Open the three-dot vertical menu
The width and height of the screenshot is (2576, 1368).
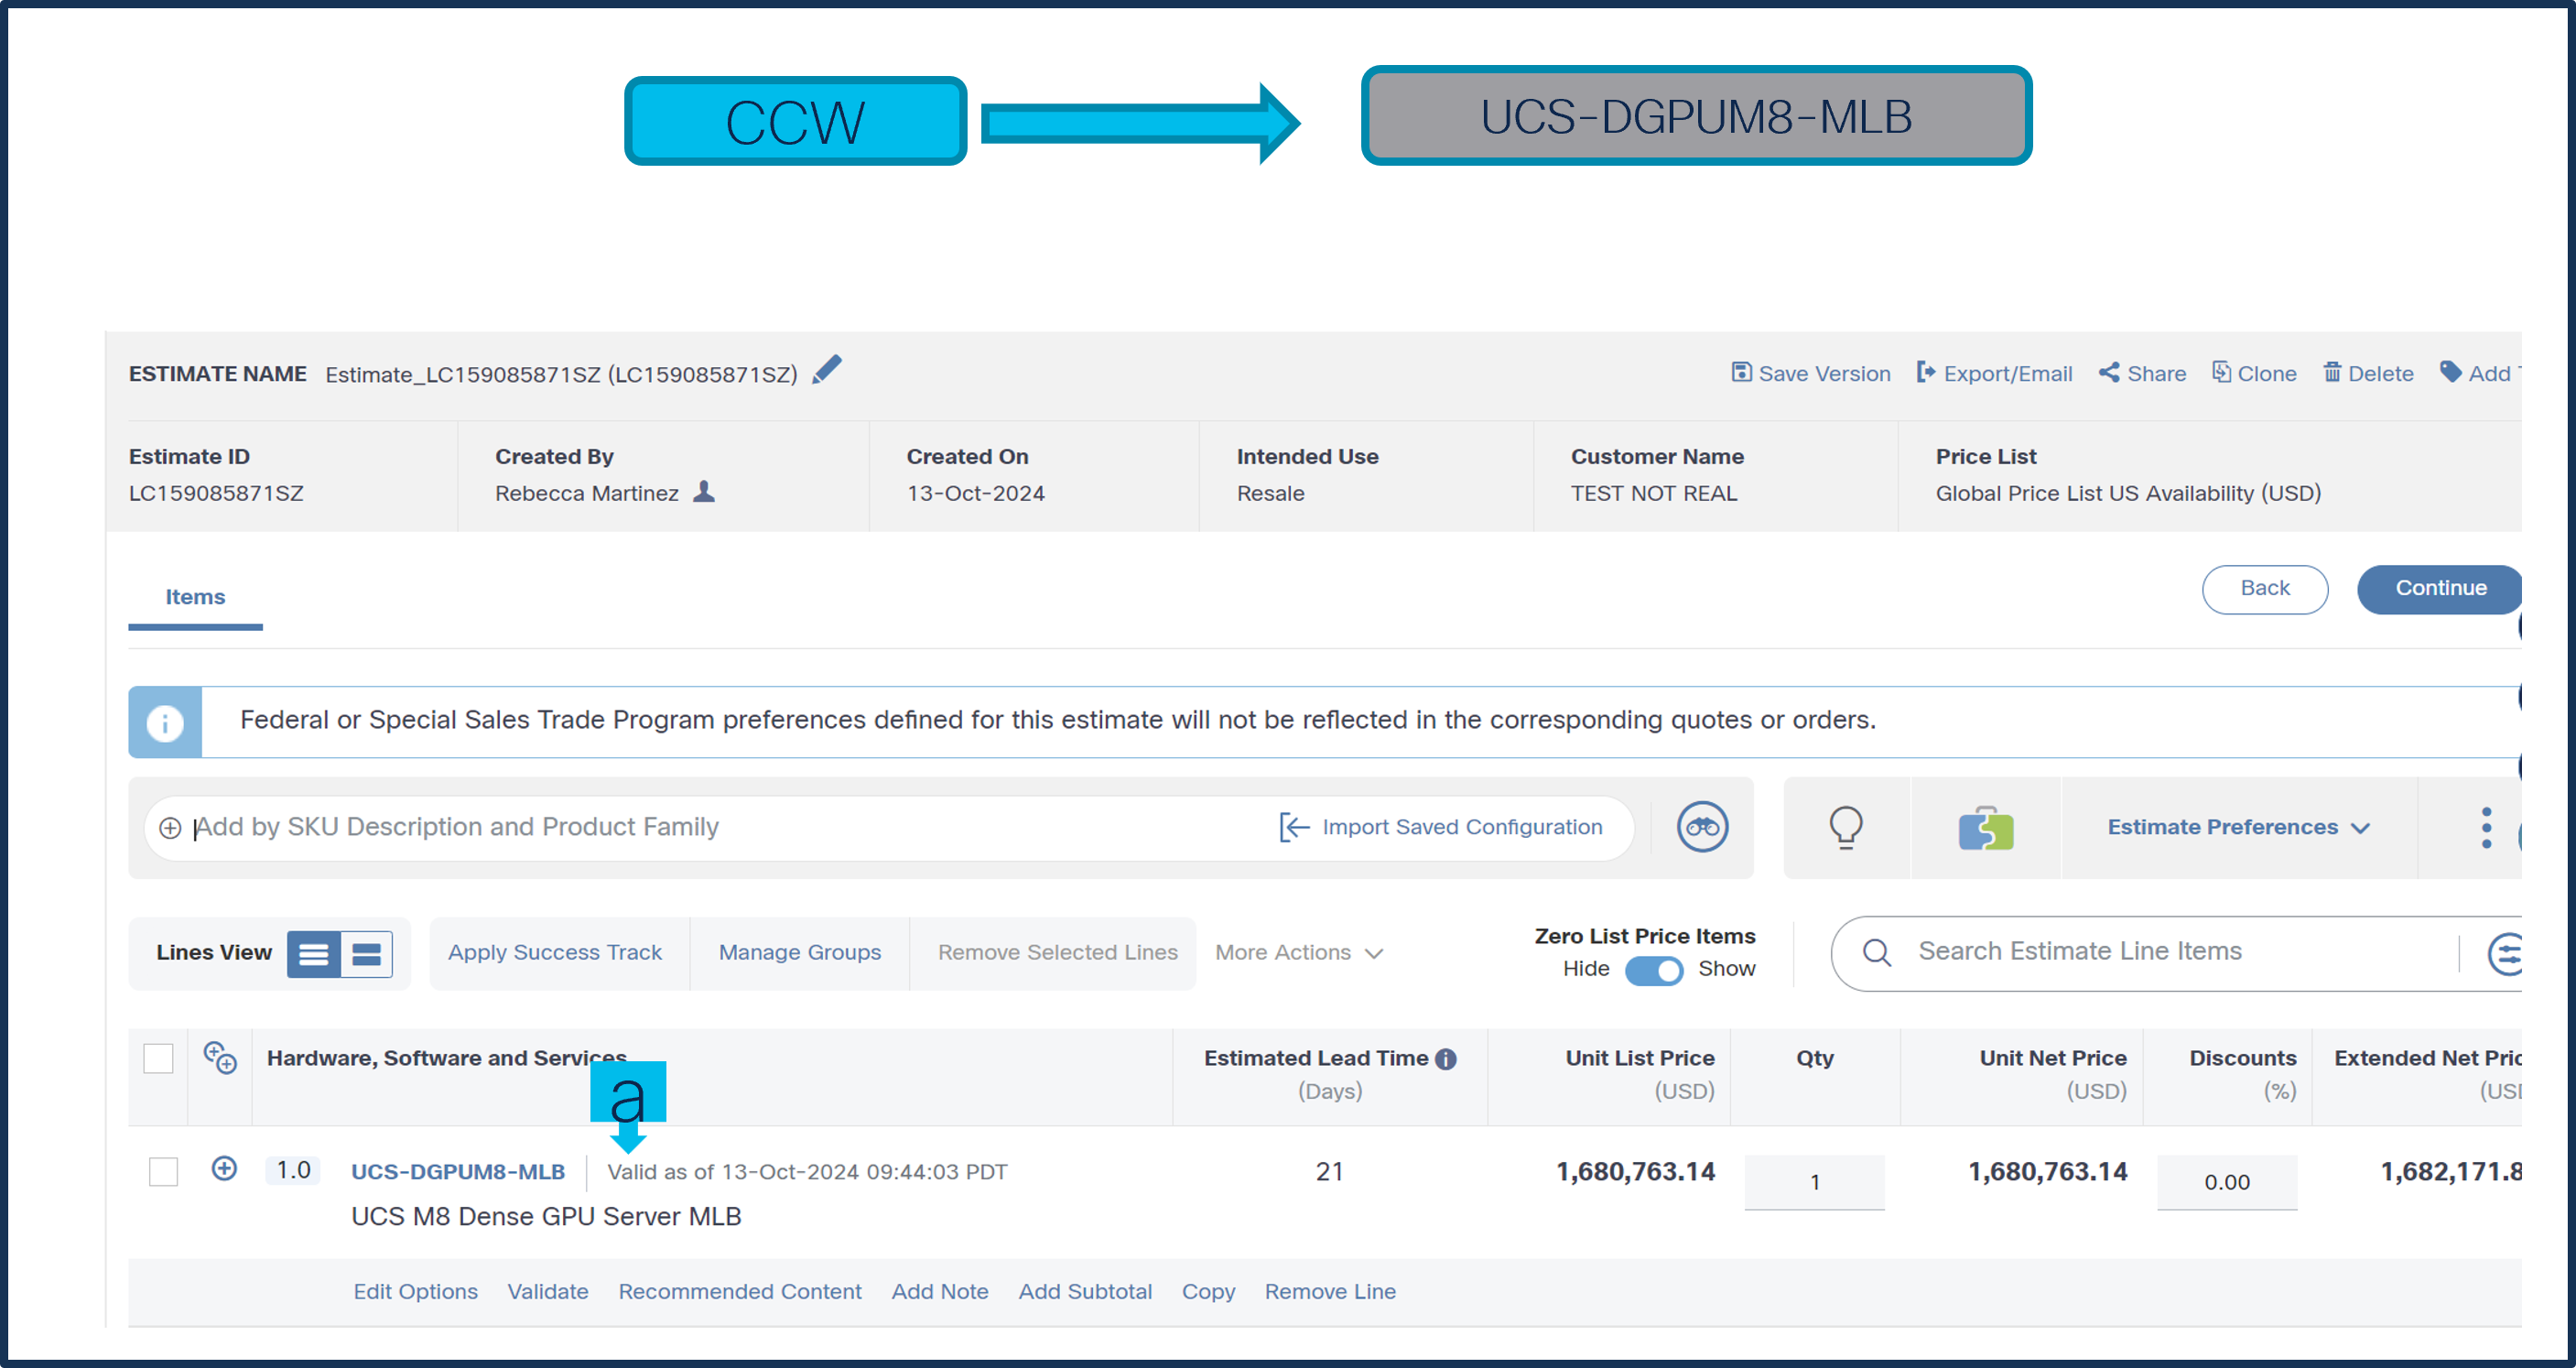point(2485,828)
